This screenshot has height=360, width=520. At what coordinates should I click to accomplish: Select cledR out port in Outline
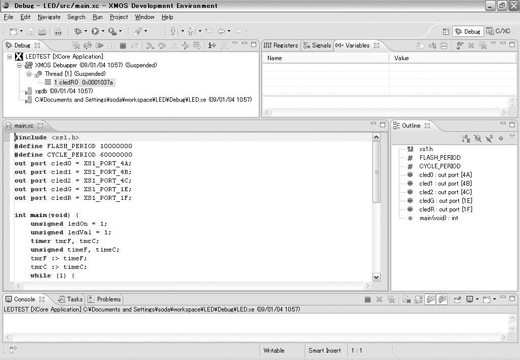coord(445,209)
